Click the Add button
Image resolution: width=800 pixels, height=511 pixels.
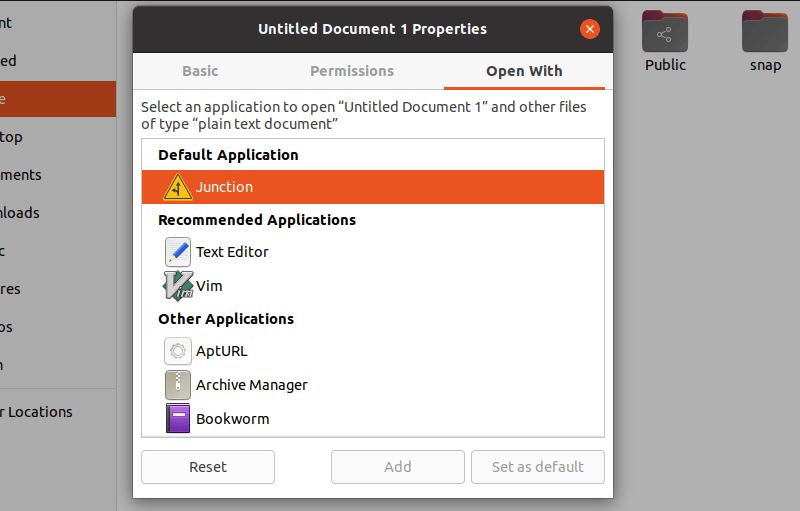(x=398, y=467)
